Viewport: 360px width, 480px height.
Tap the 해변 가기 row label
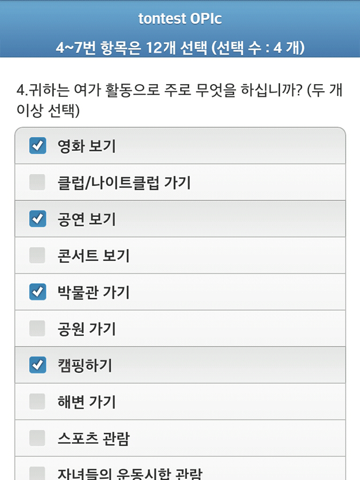point(87,402)
